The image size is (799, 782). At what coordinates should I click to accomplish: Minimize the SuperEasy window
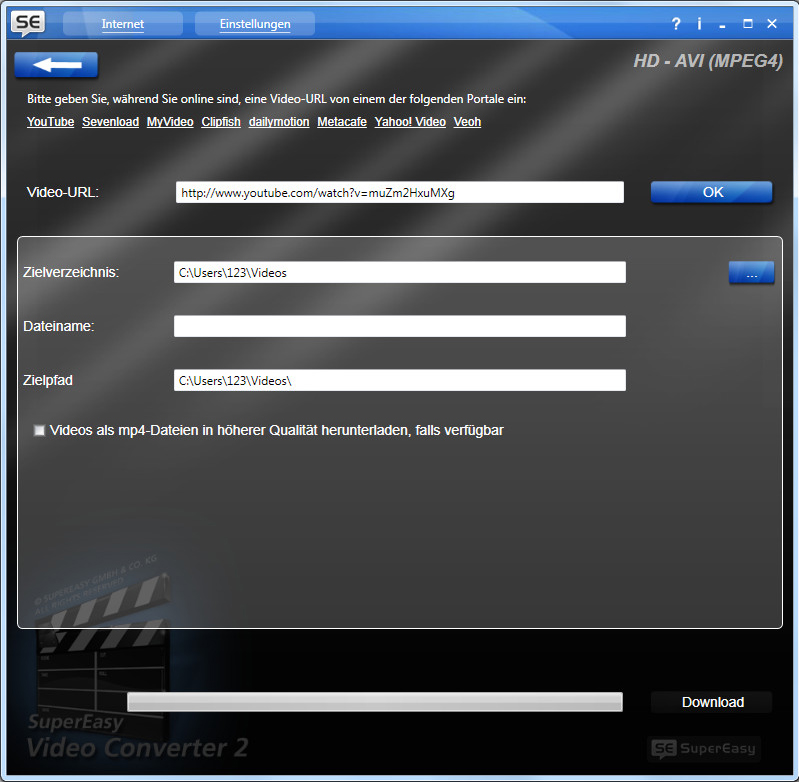point(722,24)
